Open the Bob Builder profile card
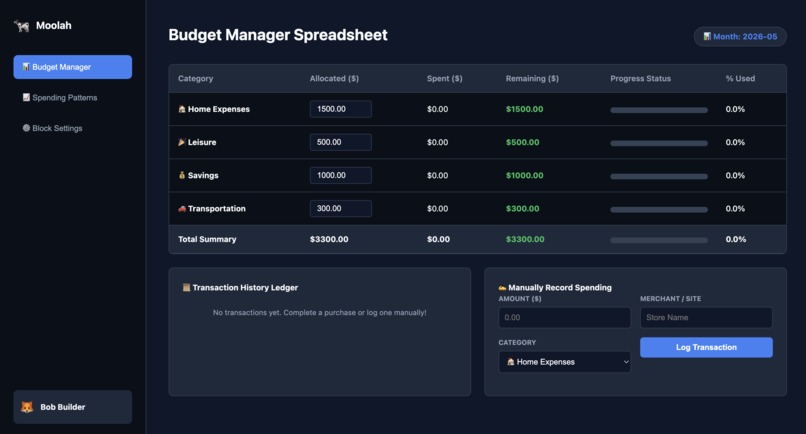Screen dimensions: 806x434 (x=72, y=407)
